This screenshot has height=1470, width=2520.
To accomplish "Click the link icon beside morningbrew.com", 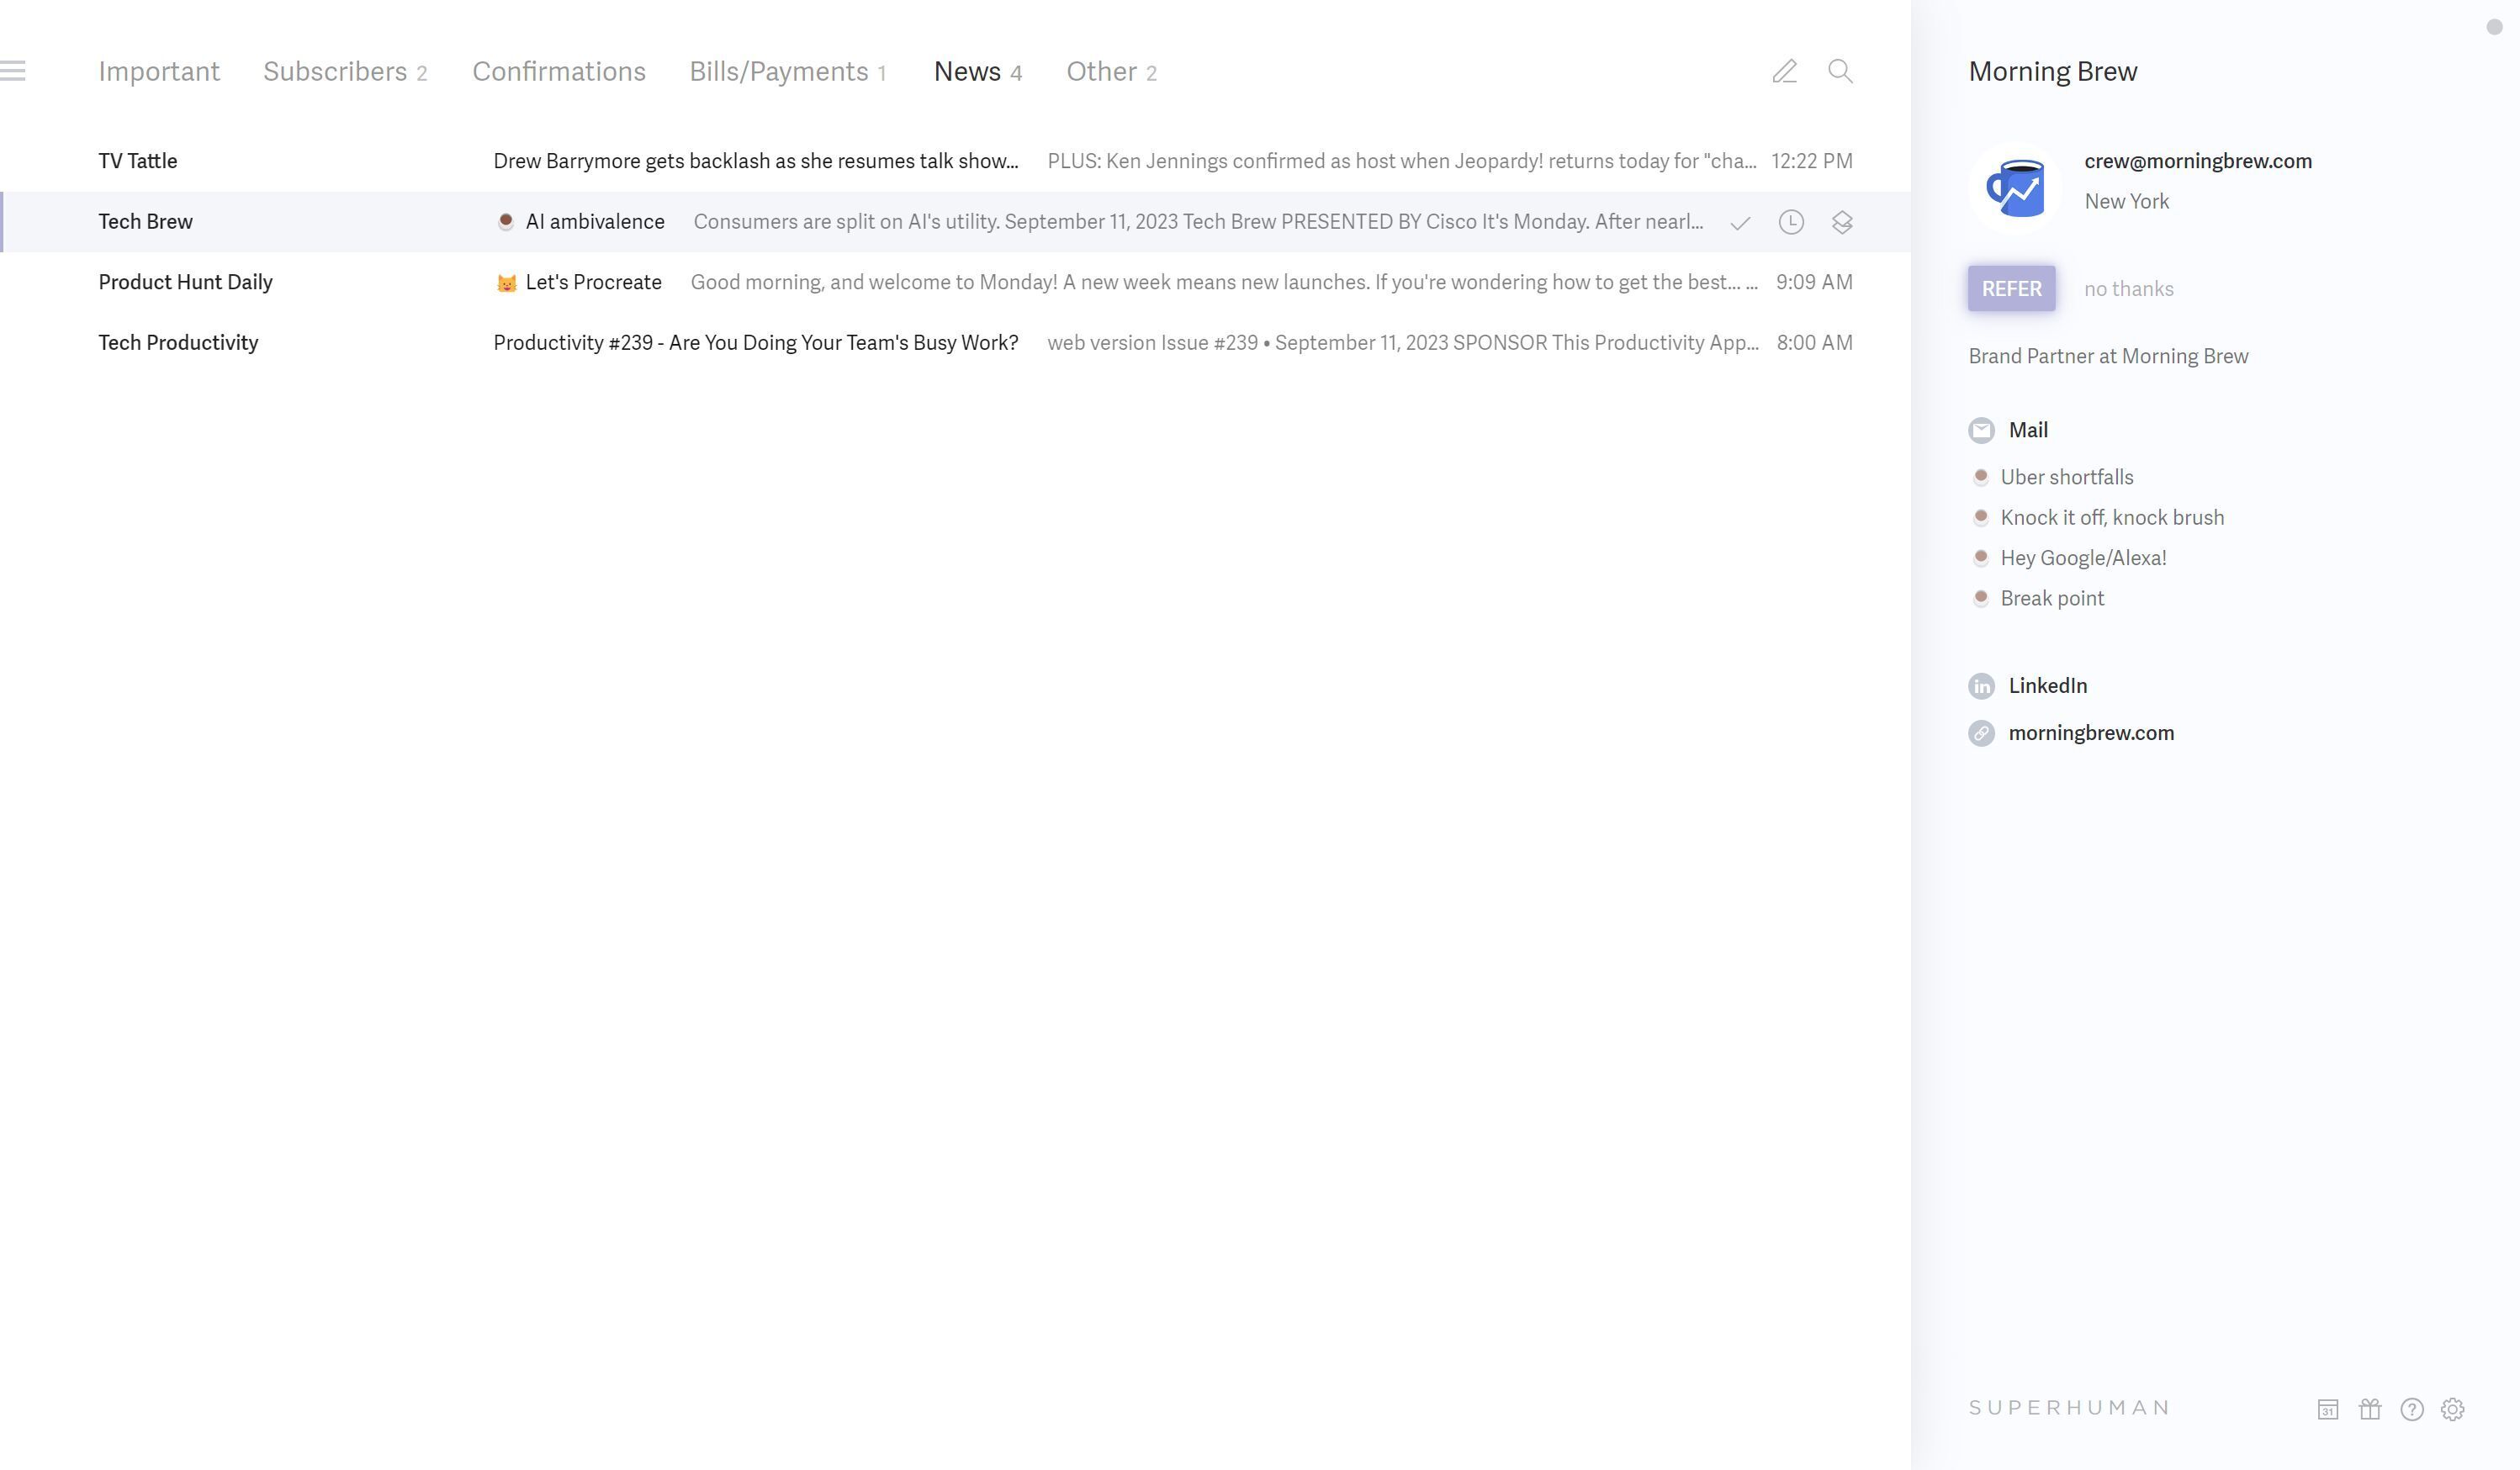I will [1981, 733].
